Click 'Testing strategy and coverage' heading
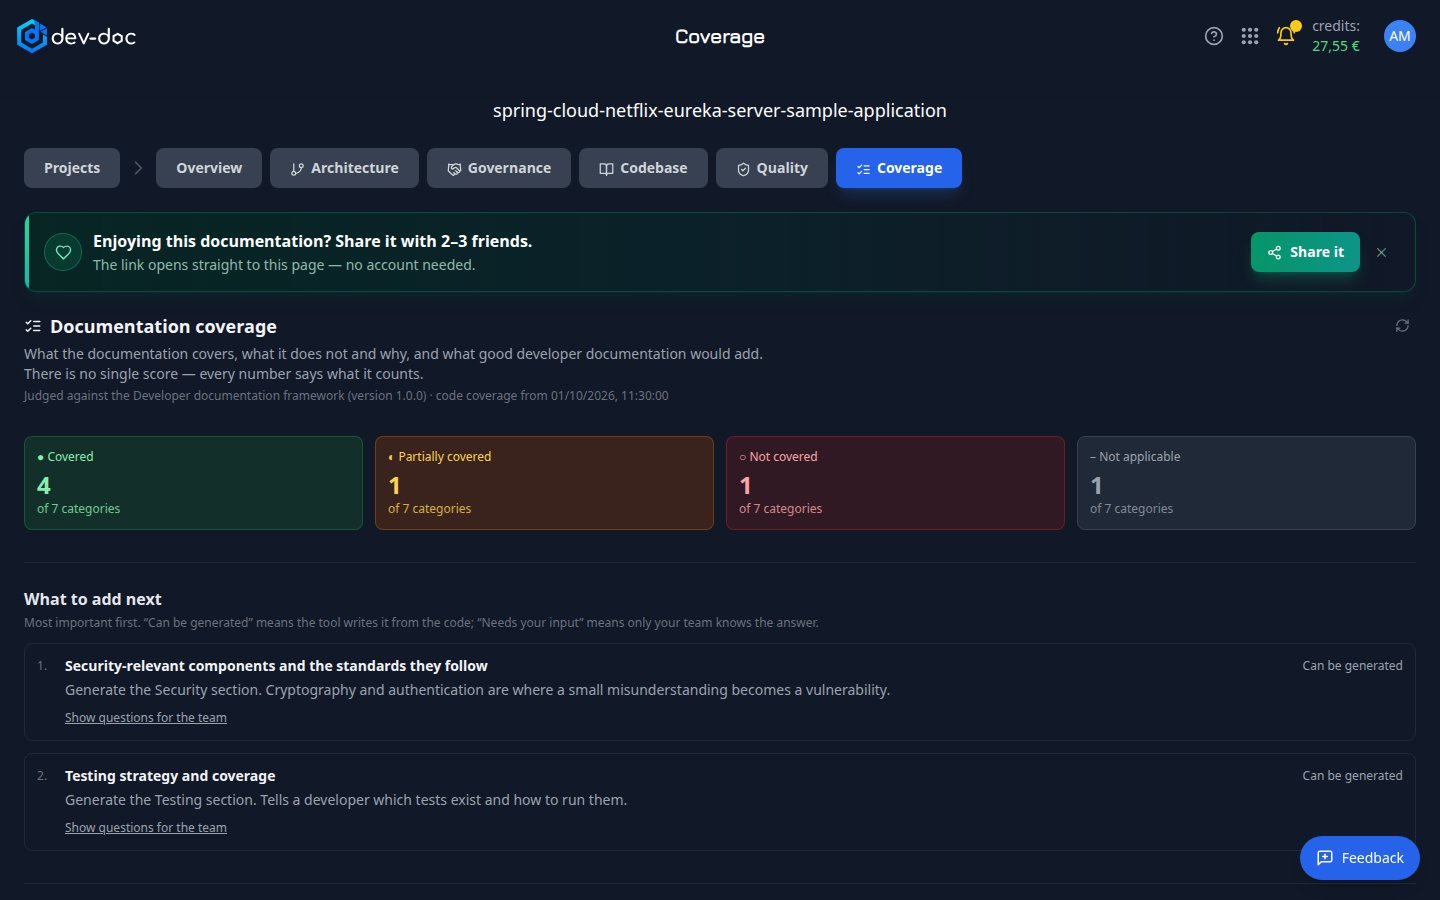Screen dimensions: 1440x900 (x=170, y=776)
